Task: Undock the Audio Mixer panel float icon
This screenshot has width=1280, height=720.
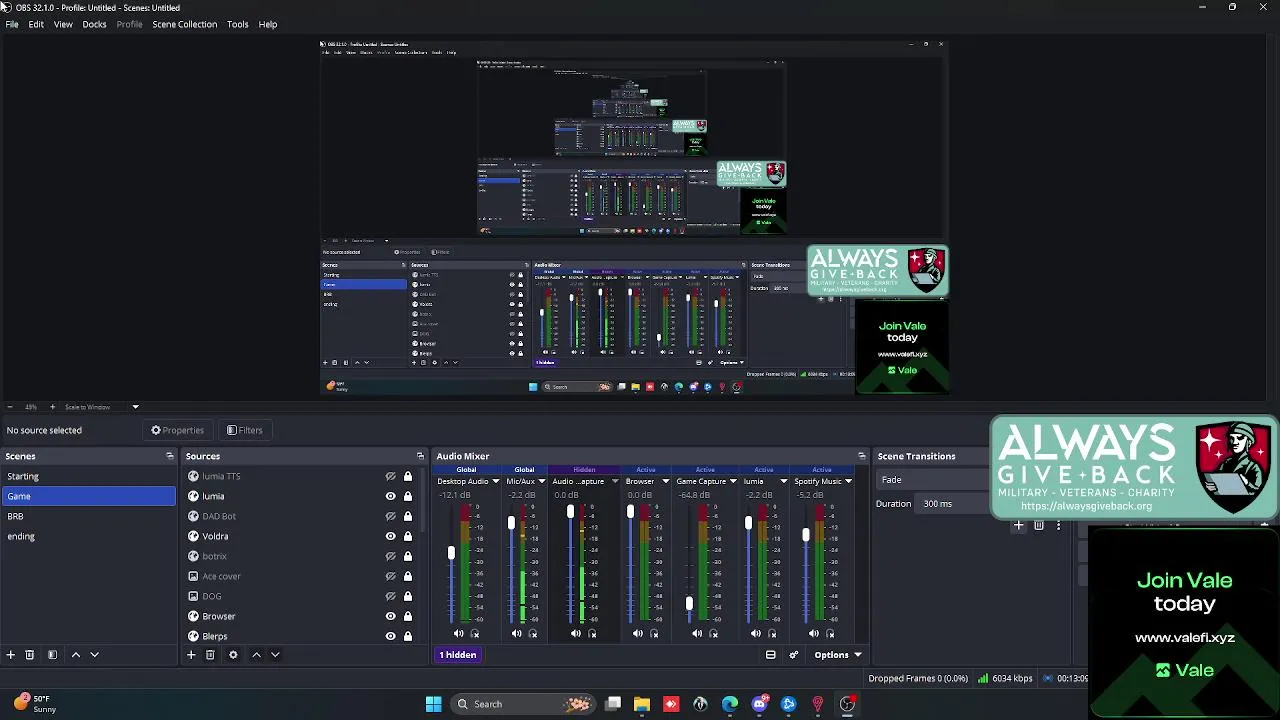Action: (861, 456)
